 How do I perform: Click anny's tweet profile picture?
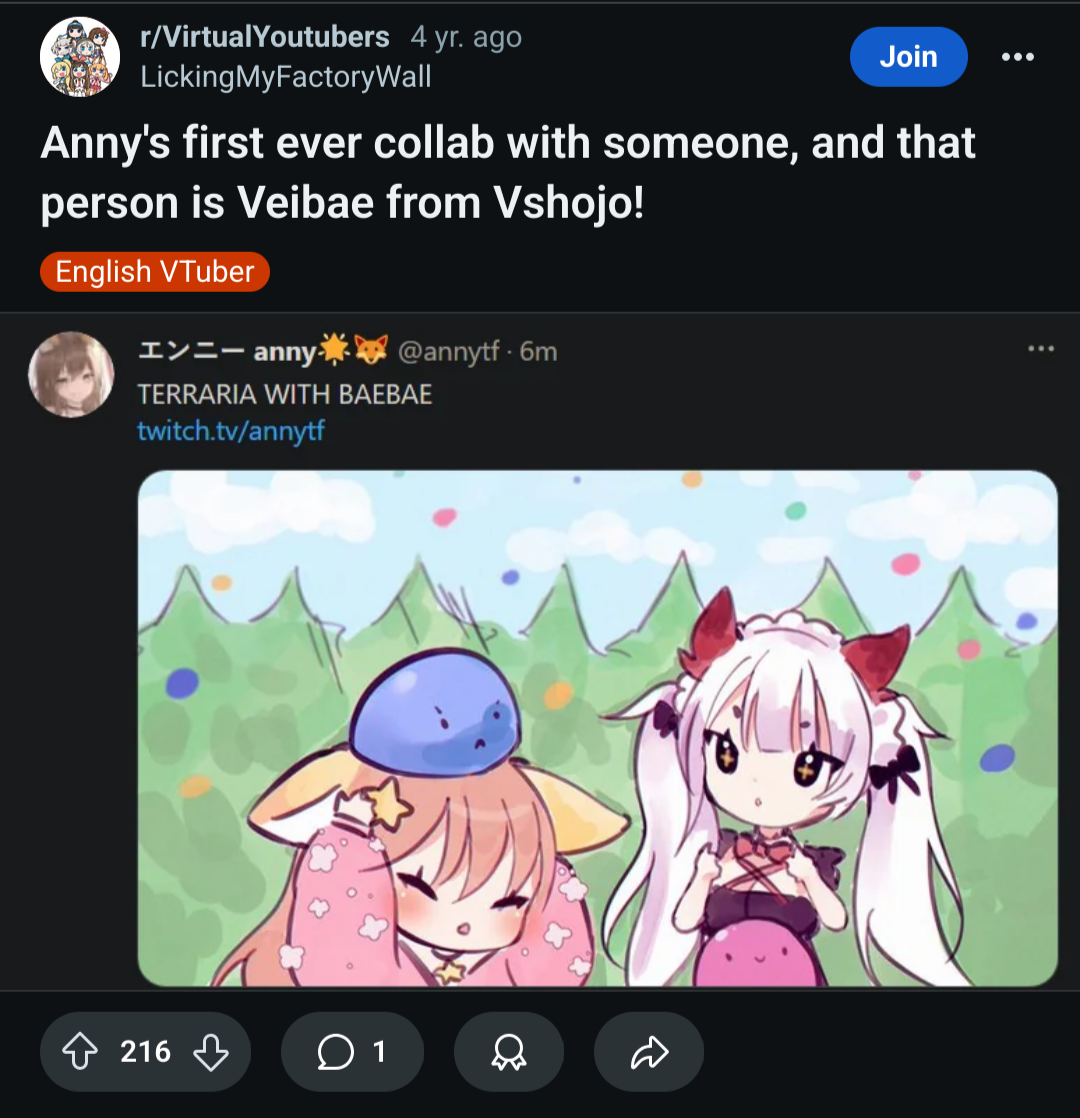point(71,374)
